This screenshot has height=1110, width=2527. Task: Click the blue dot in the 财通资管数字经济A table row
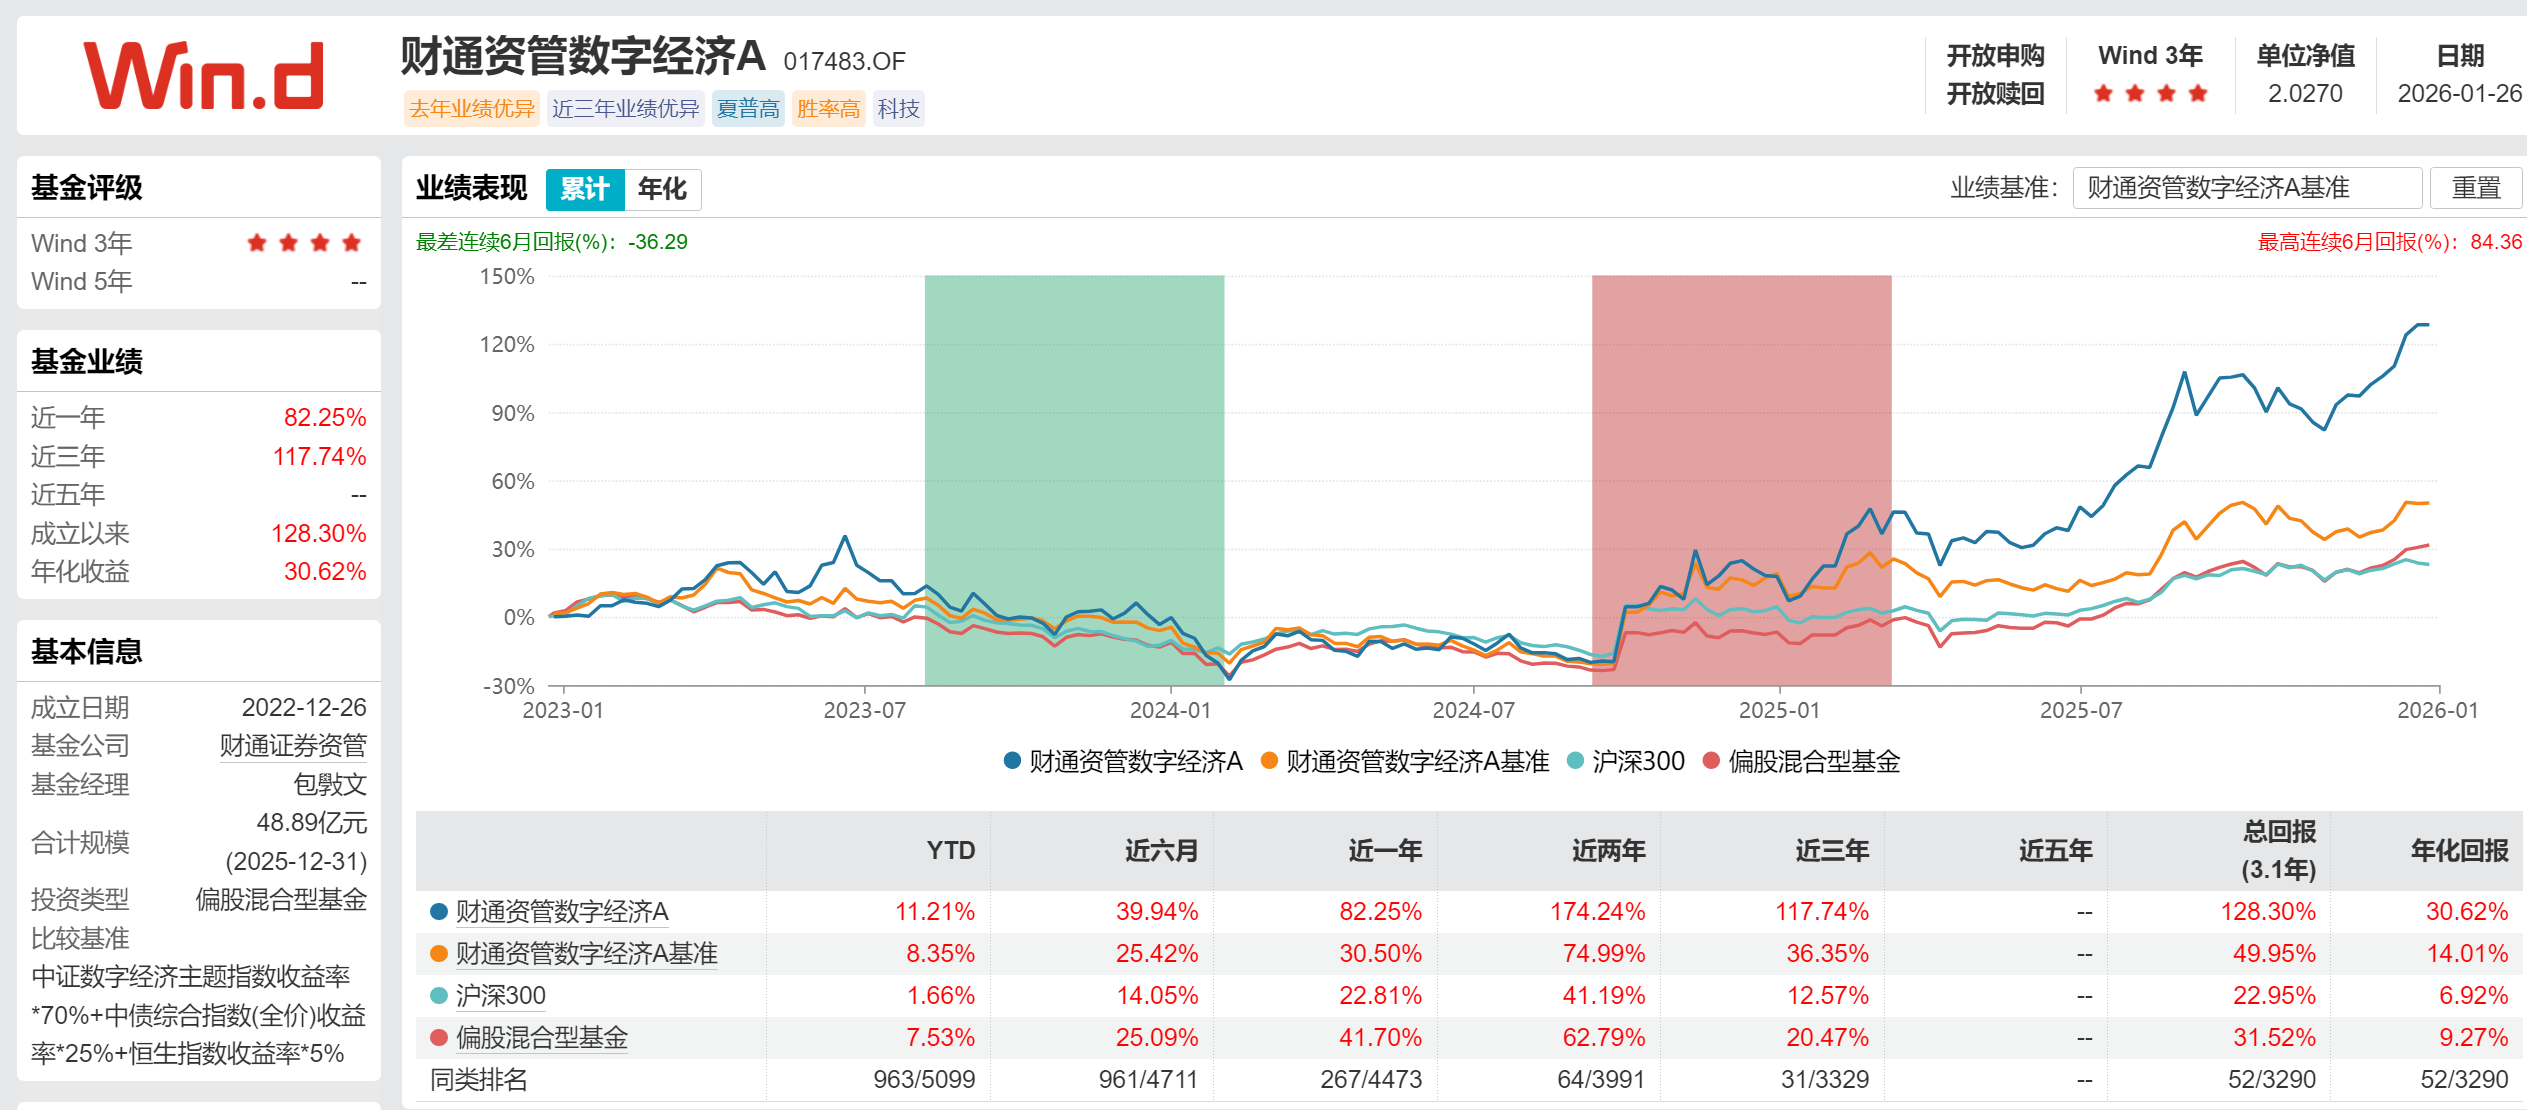coord(438,911)
